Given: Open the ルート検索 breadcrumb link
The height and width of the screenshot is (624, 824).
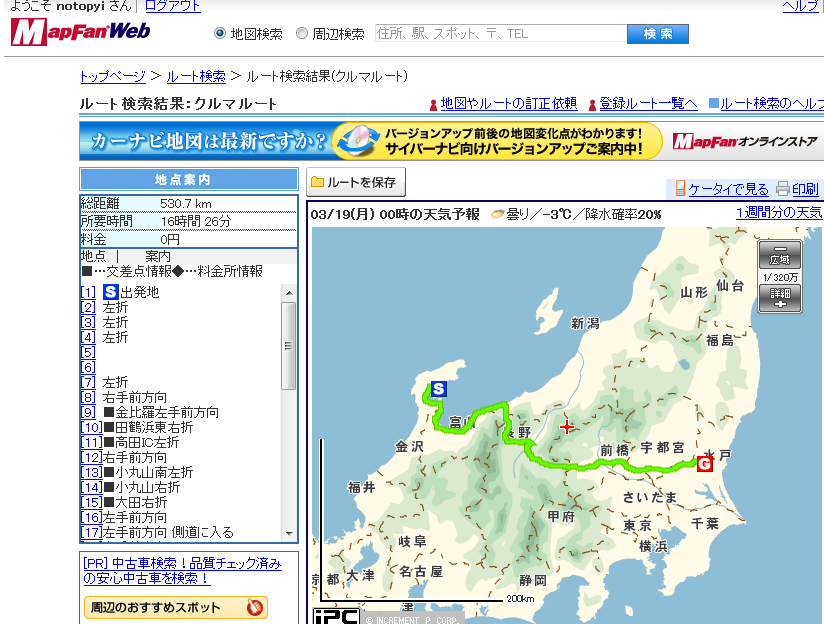Looking at the screenshot, I should (x=196, y=76).
